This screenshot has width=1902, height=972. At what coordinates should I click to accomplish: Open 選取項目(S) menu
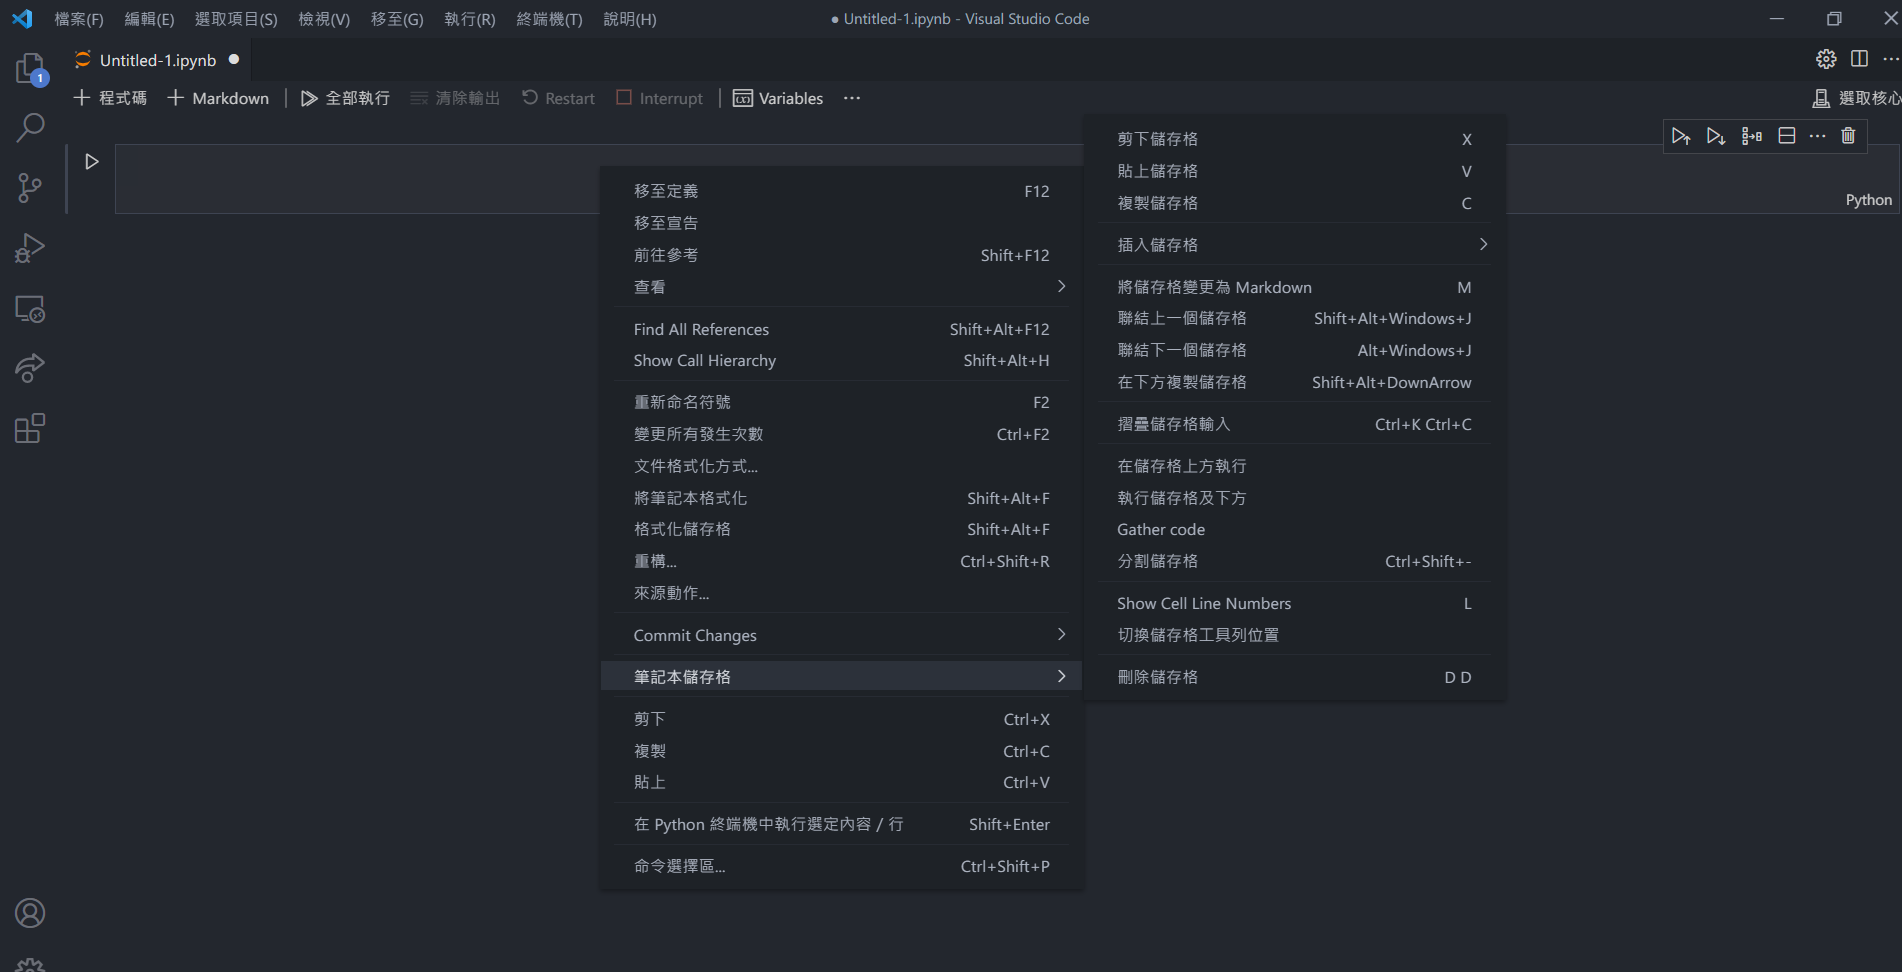click(x=236, y=19)
